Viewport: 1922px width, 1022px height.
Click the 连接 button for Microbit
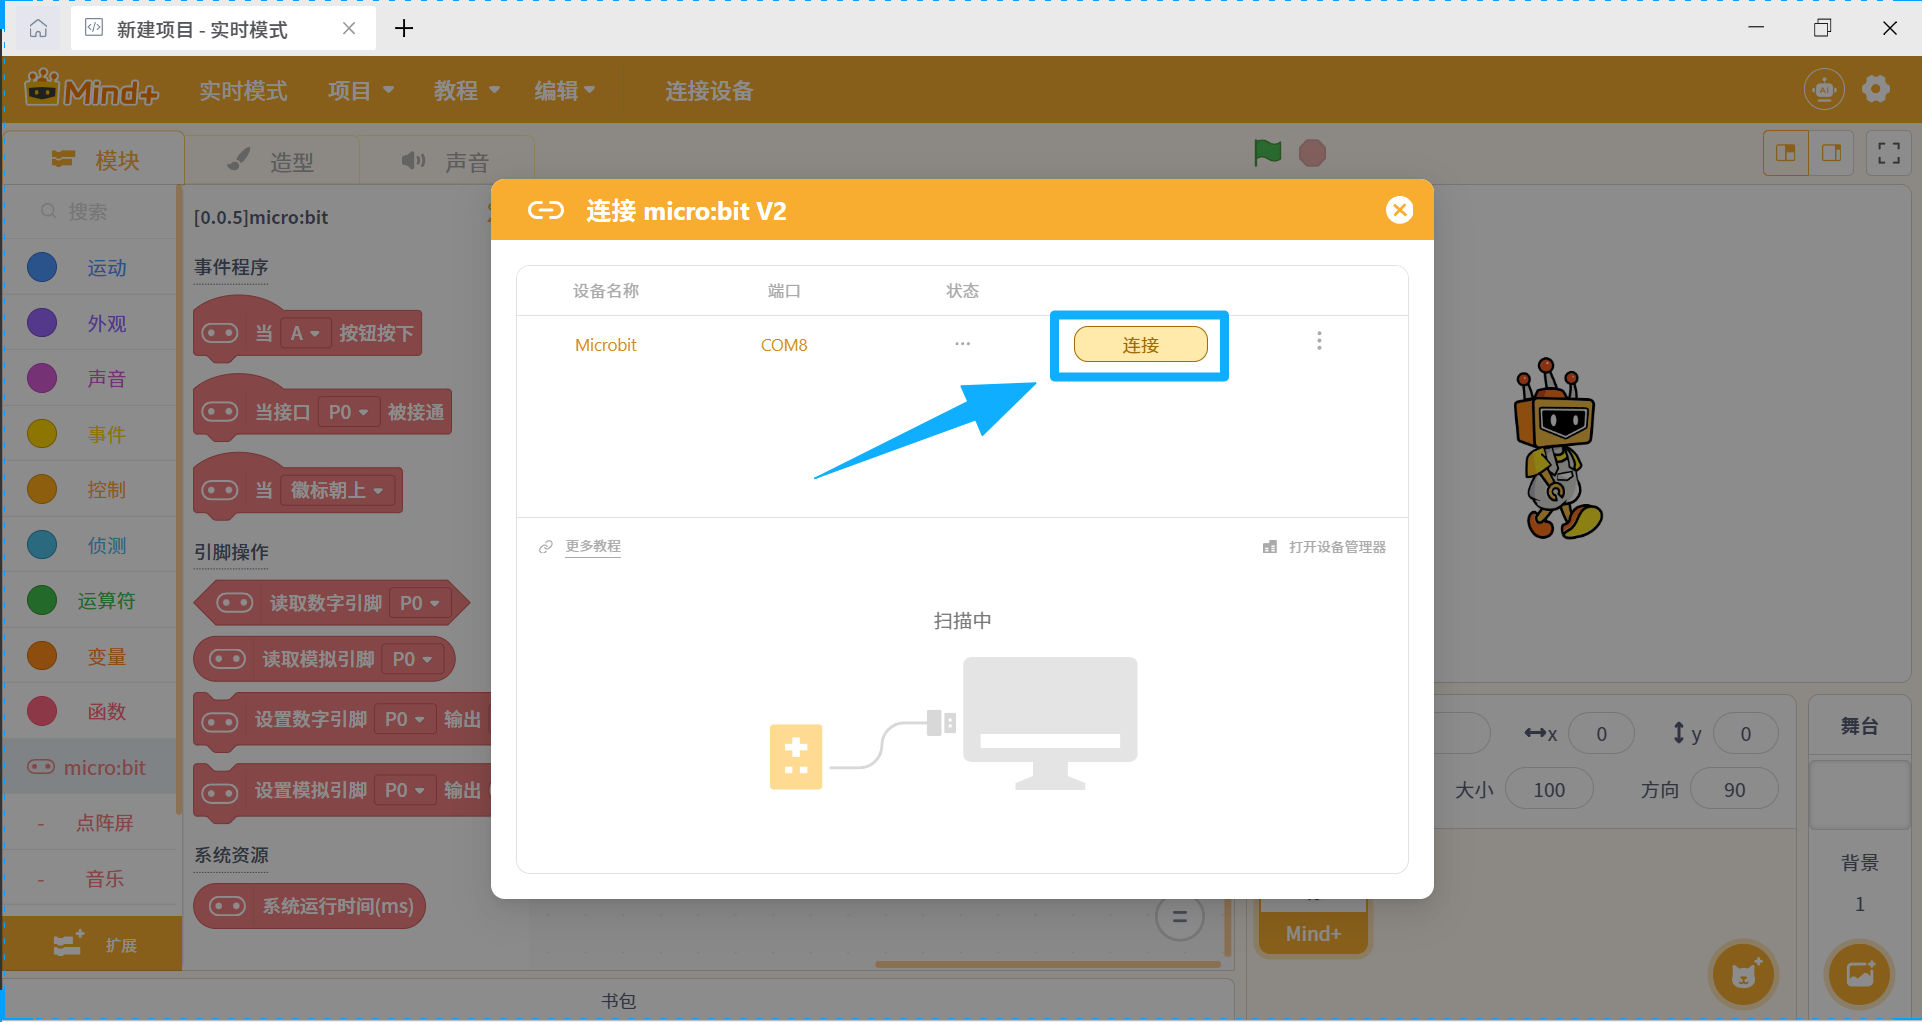click(1140, 345)
